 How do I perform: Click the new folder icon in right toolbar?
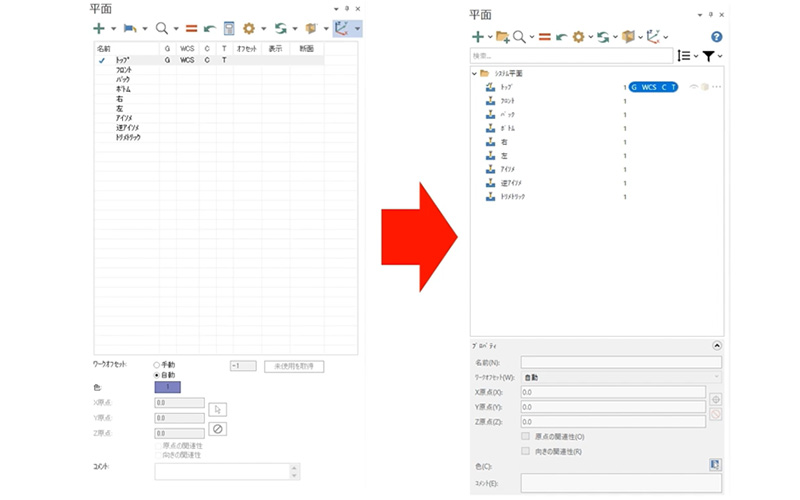502,37
